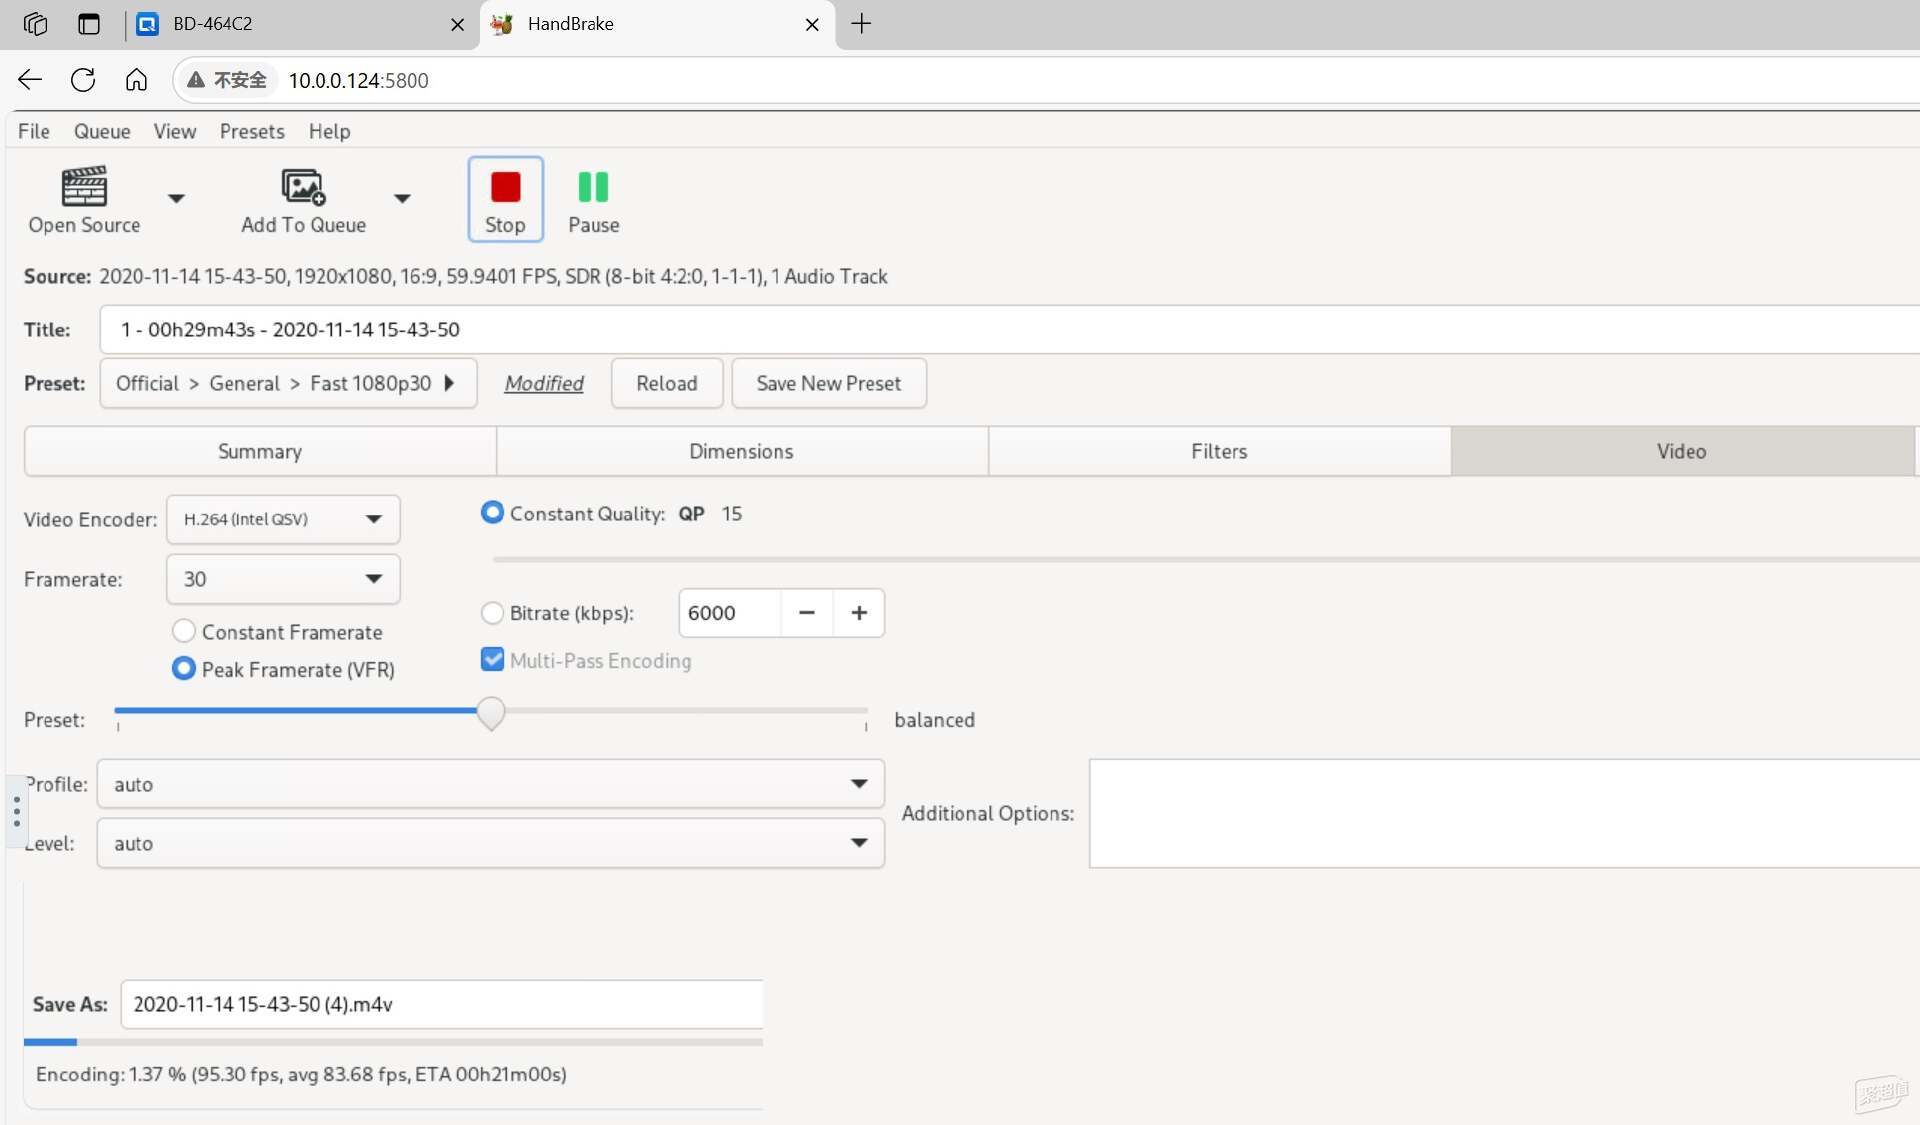Close the HandBrake browser tab

coord(812,24)
